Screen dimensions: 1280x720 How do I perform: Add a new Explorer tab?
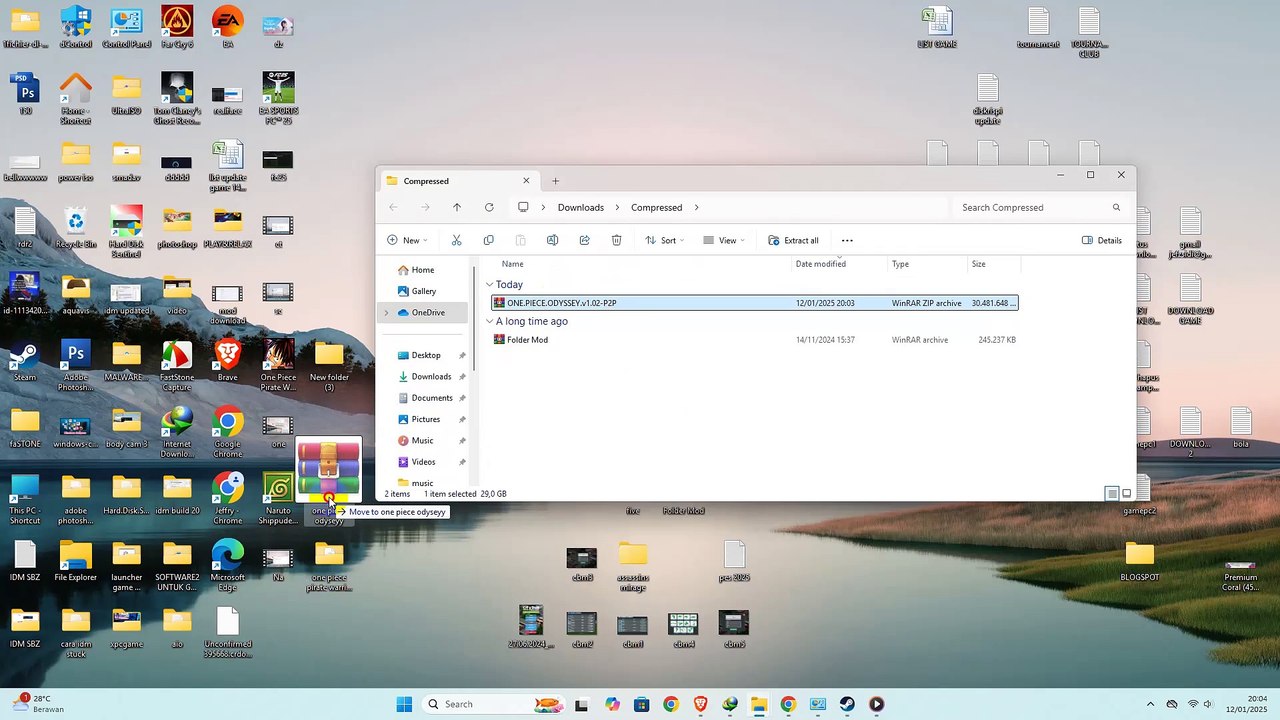555,181
